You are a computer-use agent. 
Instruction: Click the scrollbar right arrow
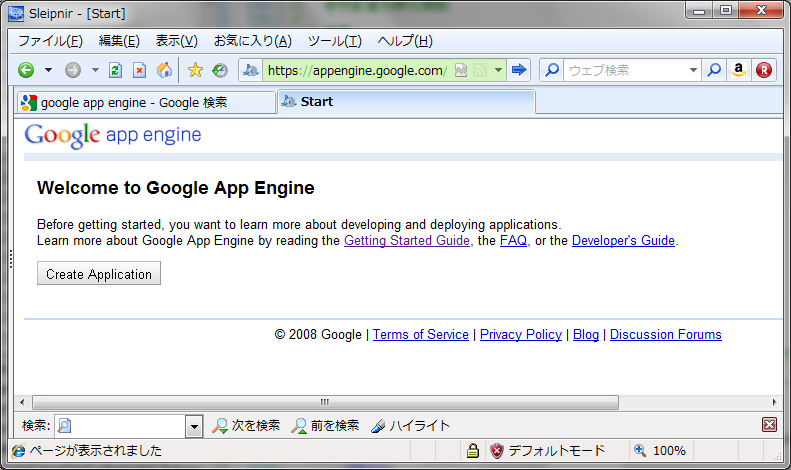tap(774, 402)
